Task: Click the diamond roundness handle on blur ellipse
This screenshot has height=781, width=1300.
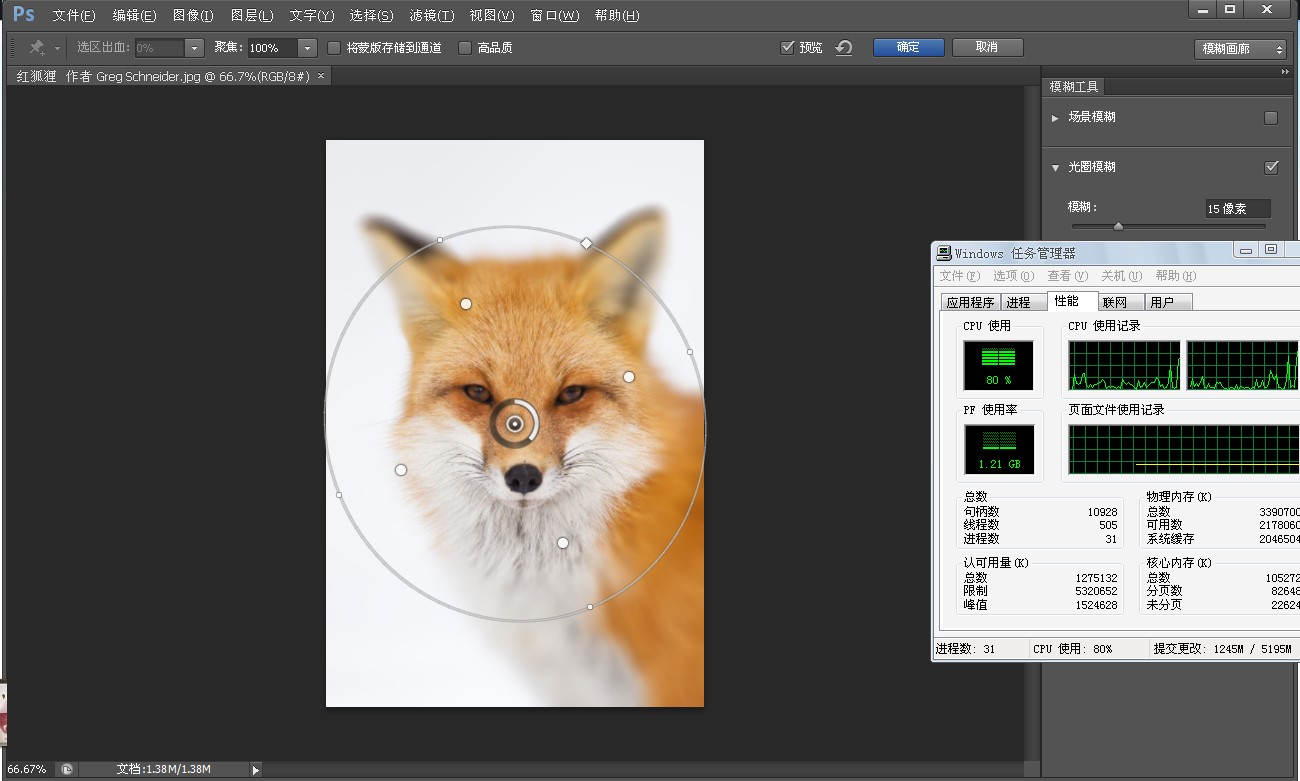Action: pos(586,243)
